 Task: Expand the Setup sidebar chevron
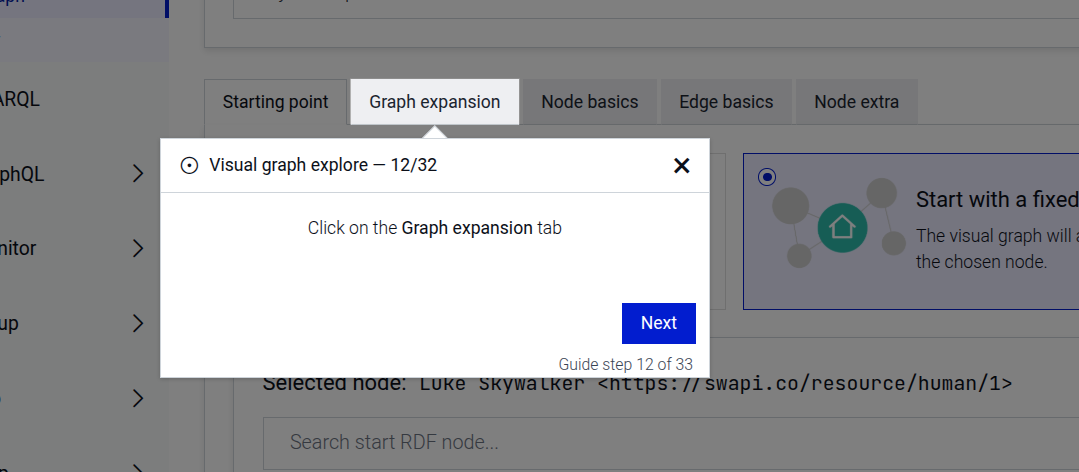coord(138,324)
